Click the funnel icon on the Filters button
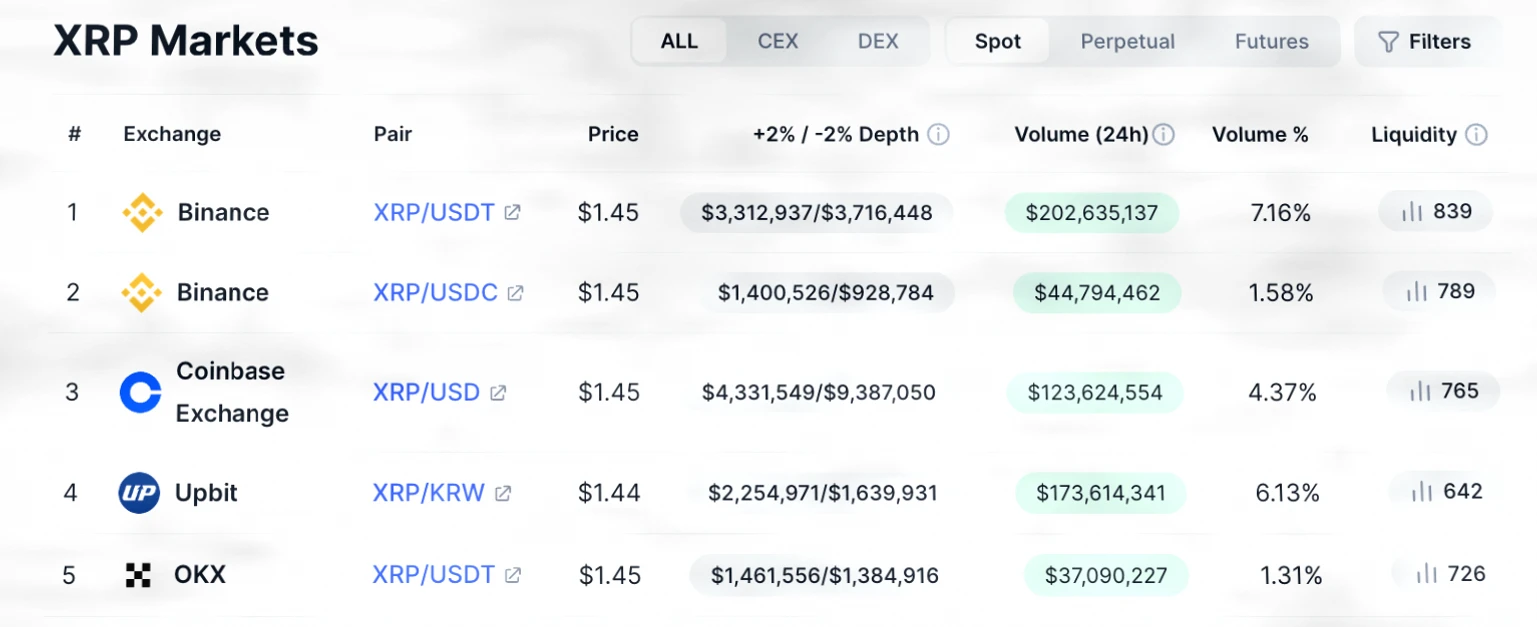 (x=1389, y=41)
